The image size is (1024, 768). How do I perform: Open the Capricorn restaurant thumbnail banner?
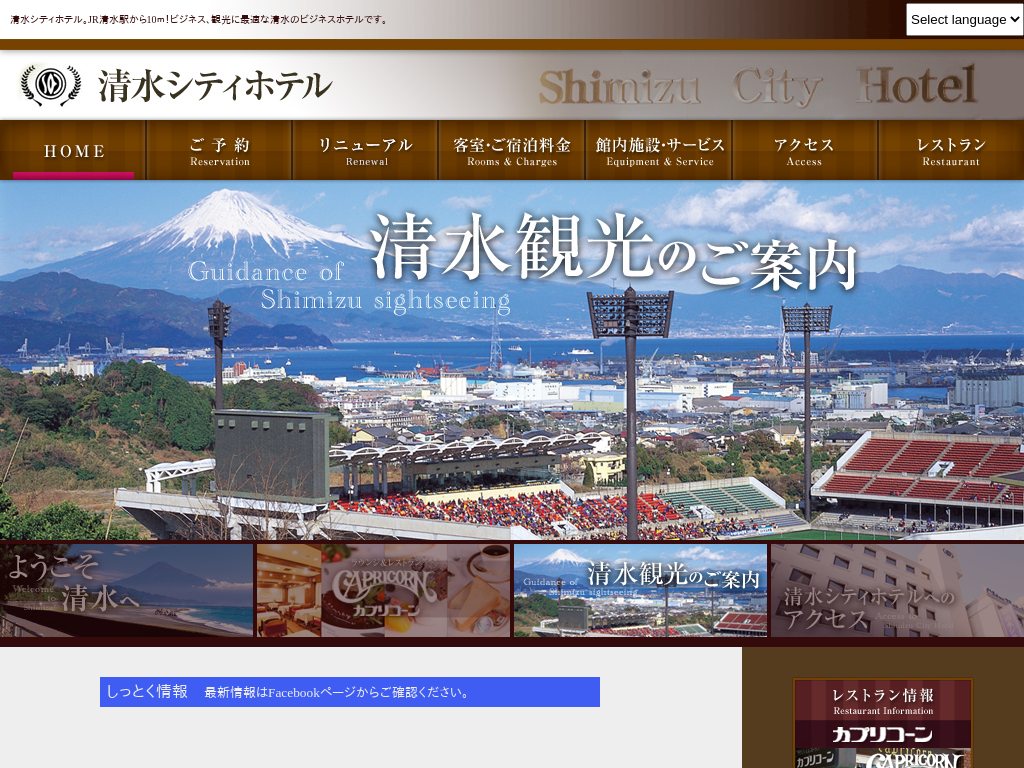point(383,590)
